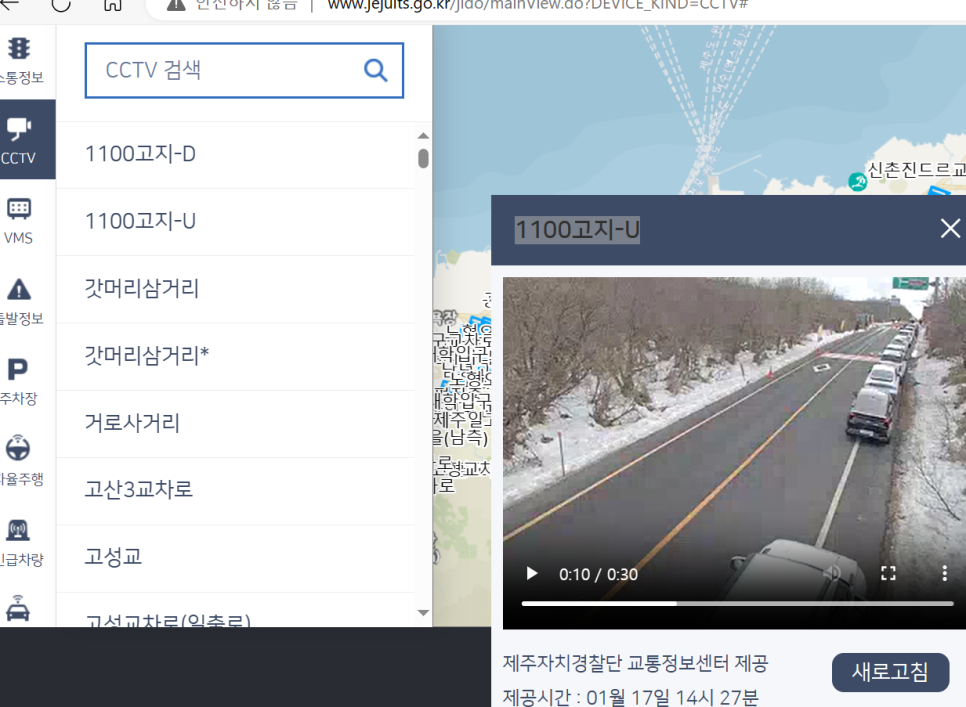Select 갓머리삼거리 without asterisk
The height and width of the screenshot is (707, 966).
[x=235, y=289]
